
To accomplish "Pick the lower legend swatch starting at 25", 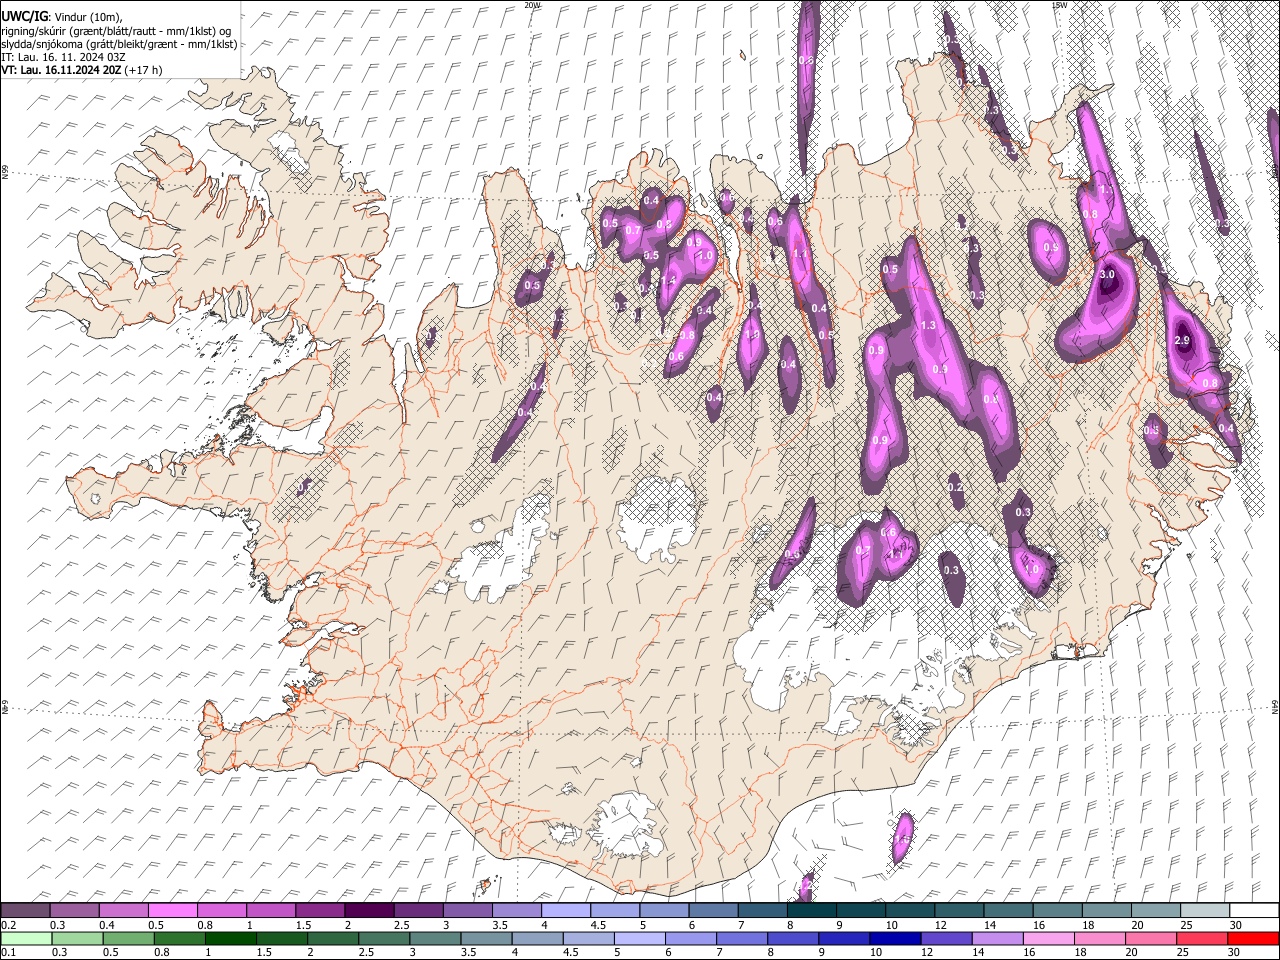I will pyautogui.click(x=1201, y=938).
